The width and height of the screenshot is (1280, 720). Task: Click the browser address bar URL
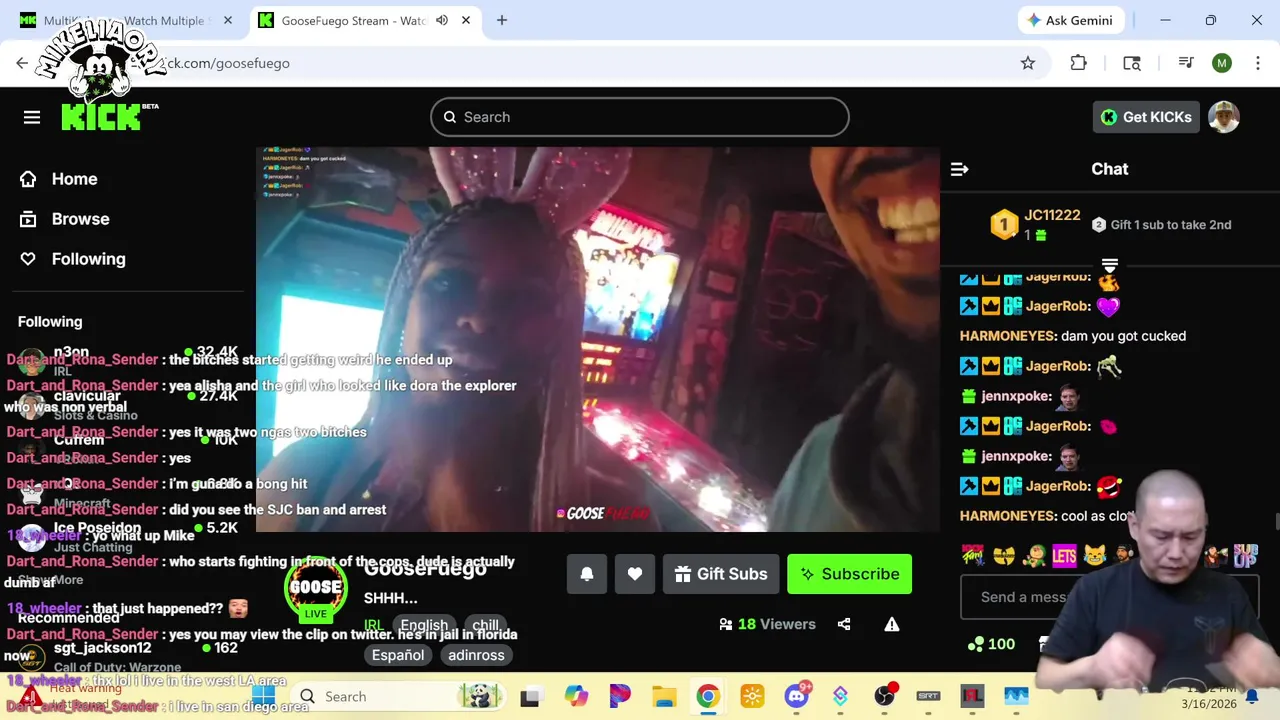(x=225, y=63)
